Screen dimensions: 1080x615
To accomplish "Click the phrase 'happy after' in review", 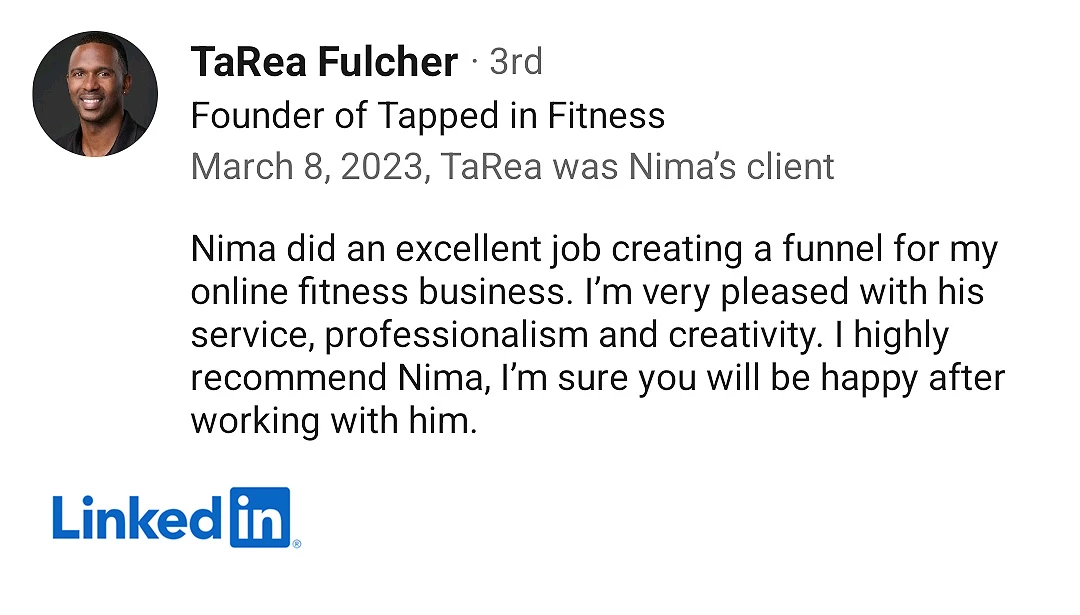I will [913, 379].
